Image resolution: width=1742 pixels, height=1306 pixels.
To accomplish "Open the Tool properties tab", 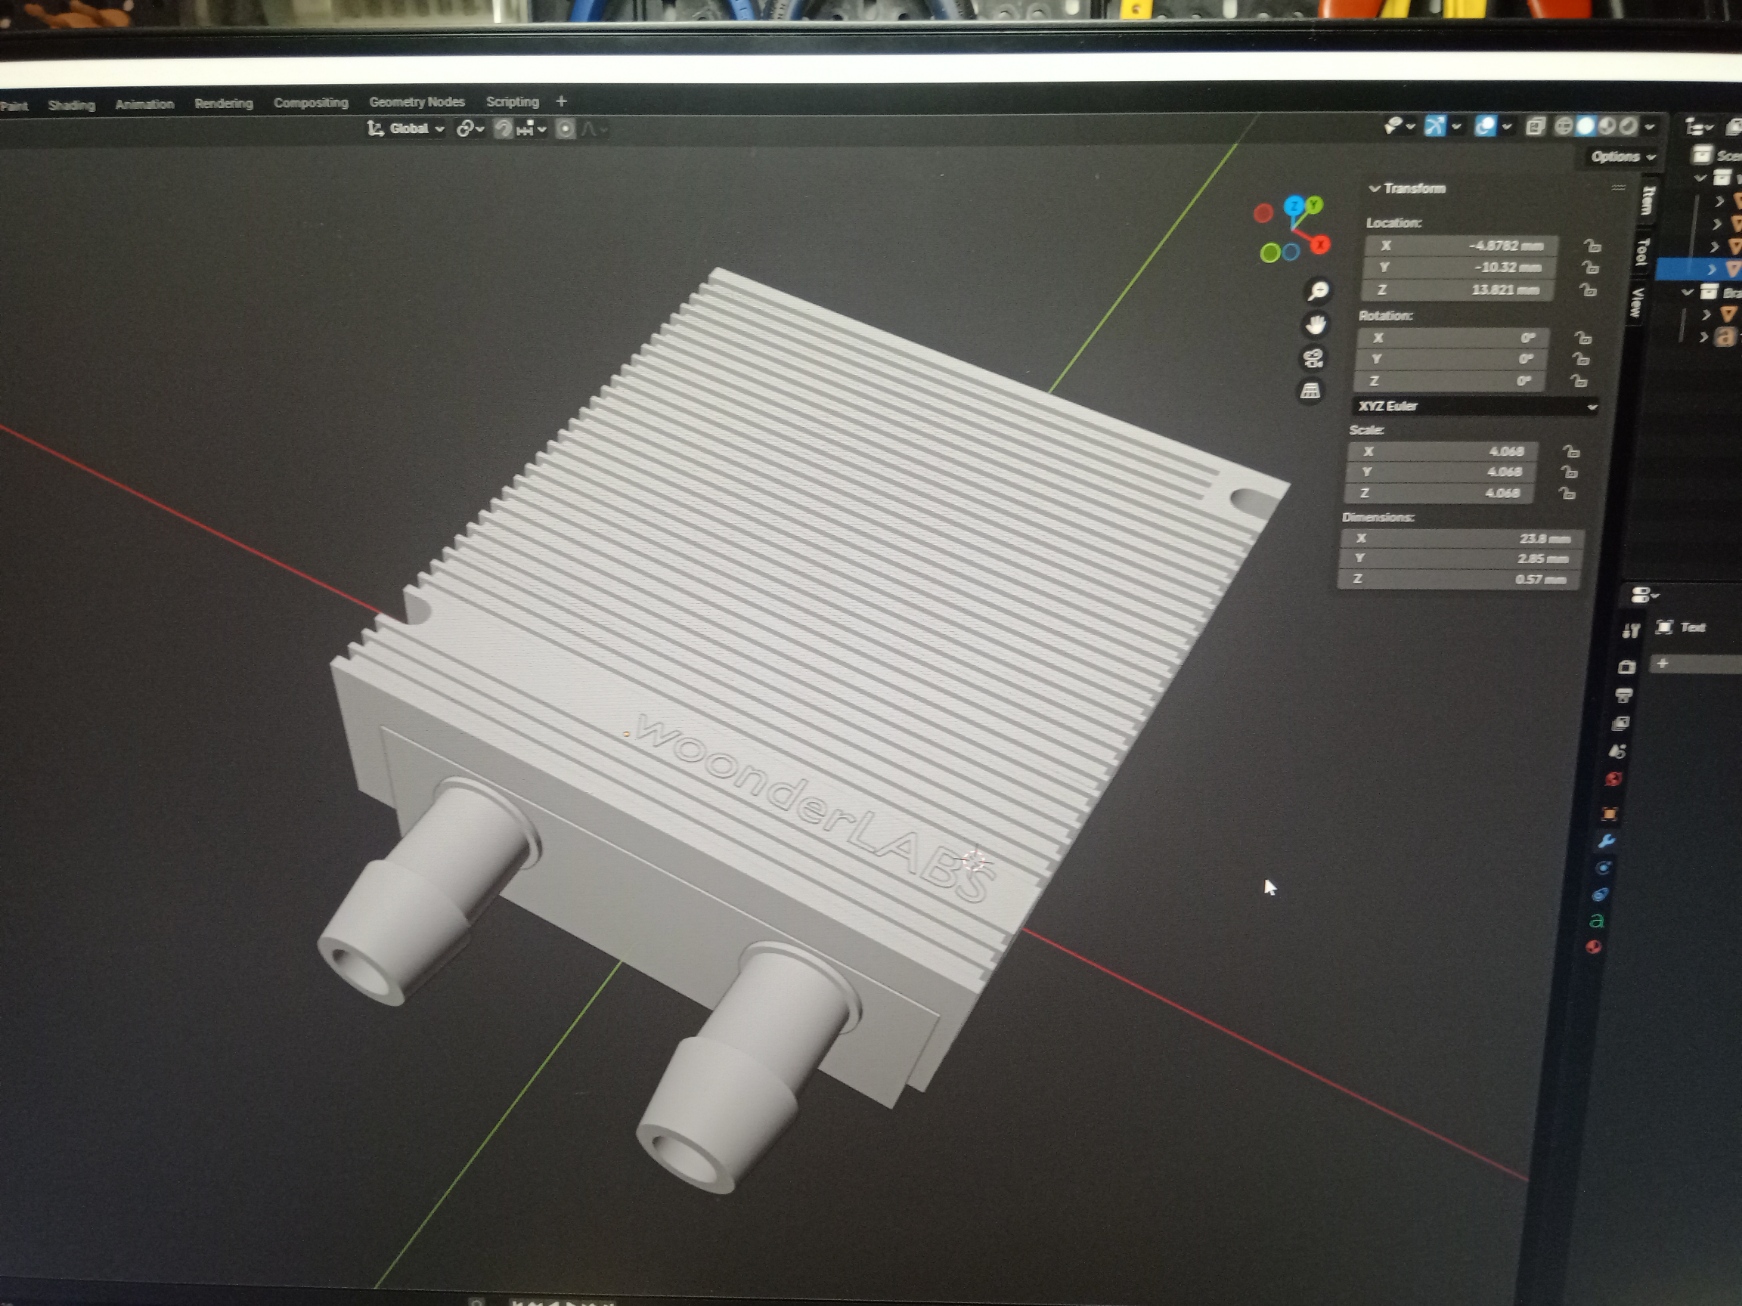I will (1631, 630).
